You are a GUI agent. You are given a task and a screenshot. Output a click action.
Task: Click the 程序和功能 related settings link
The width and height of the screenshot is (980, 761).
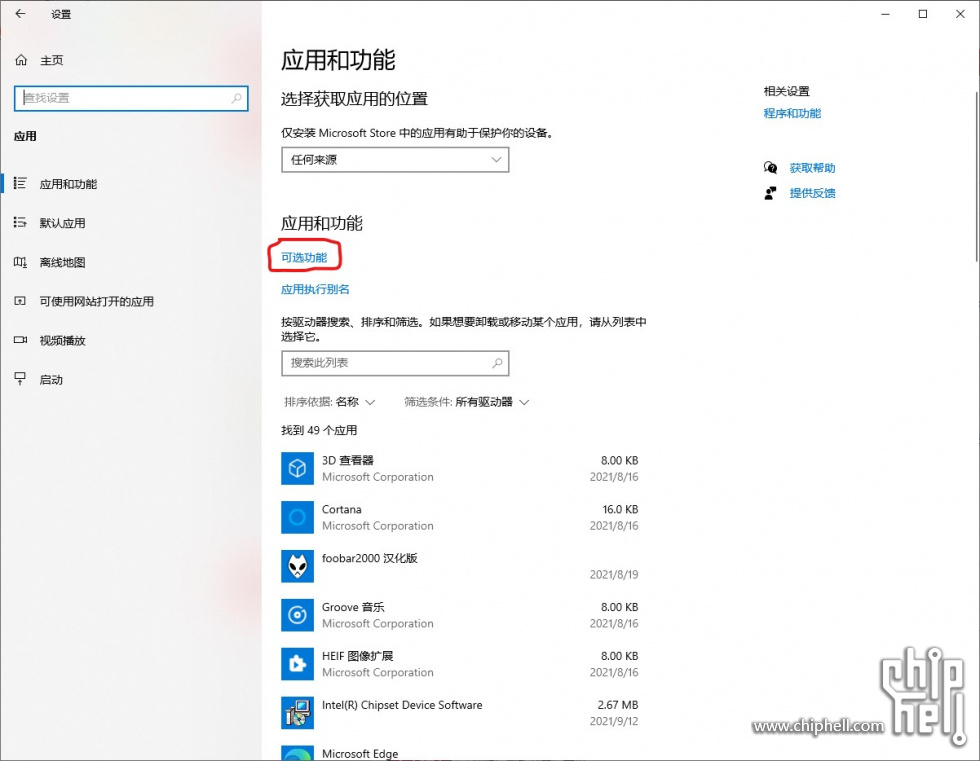pyautogui.click(x=792, y=114)
